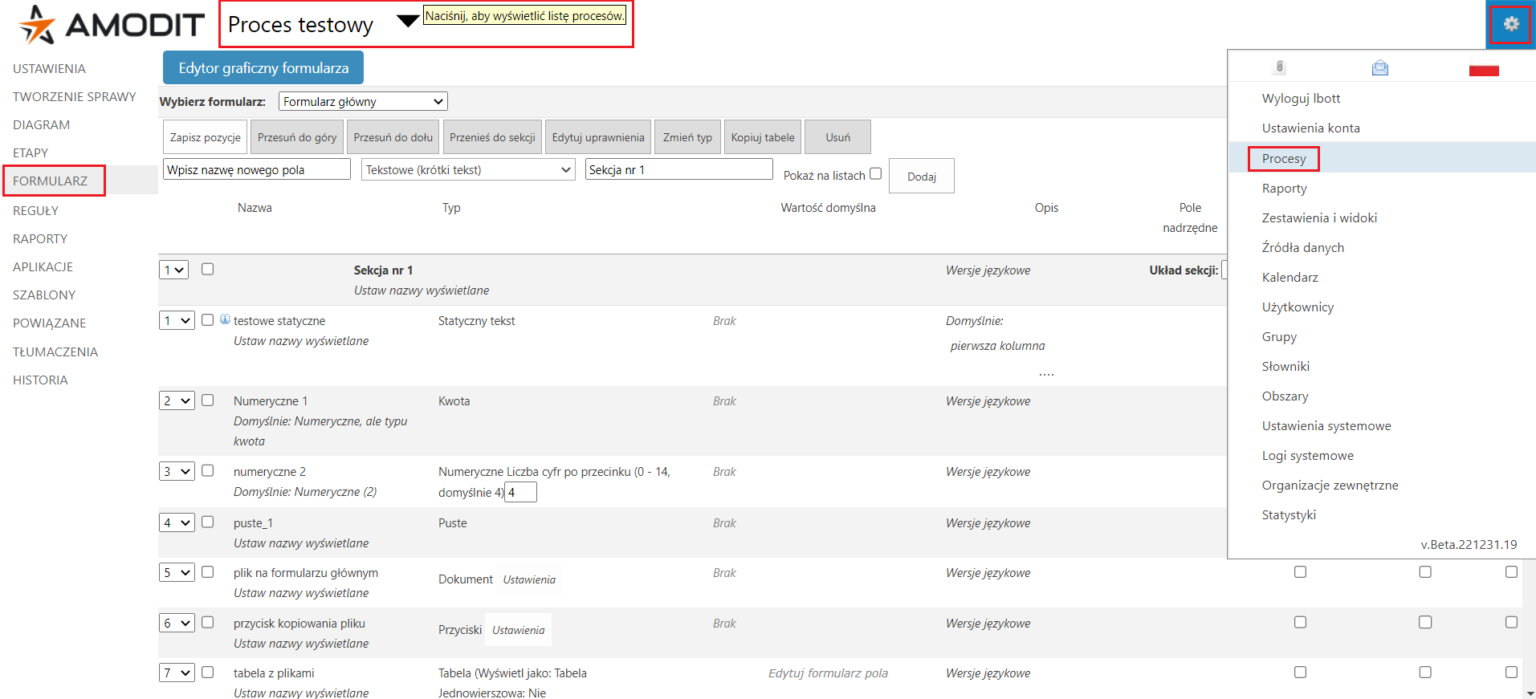1536x699 pixels.
Task: Check the Sekcja nr 1 row checkbox
Action: 207,269
